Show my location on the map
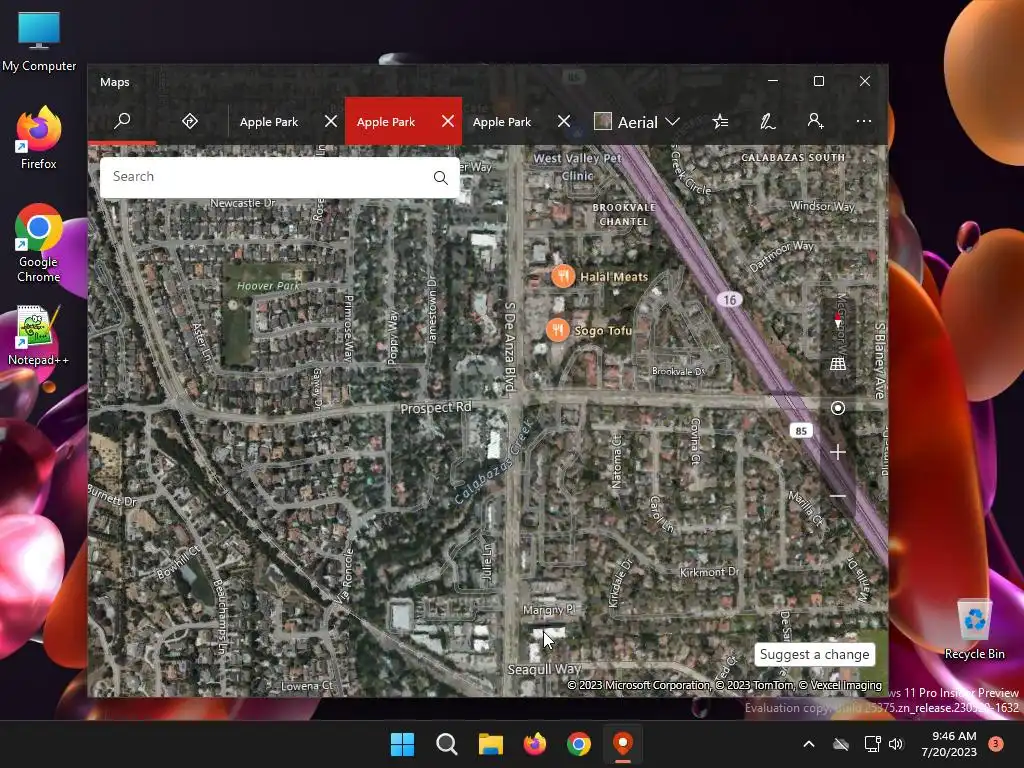This screenshot has height=768, width=1024. coord(838,408)
